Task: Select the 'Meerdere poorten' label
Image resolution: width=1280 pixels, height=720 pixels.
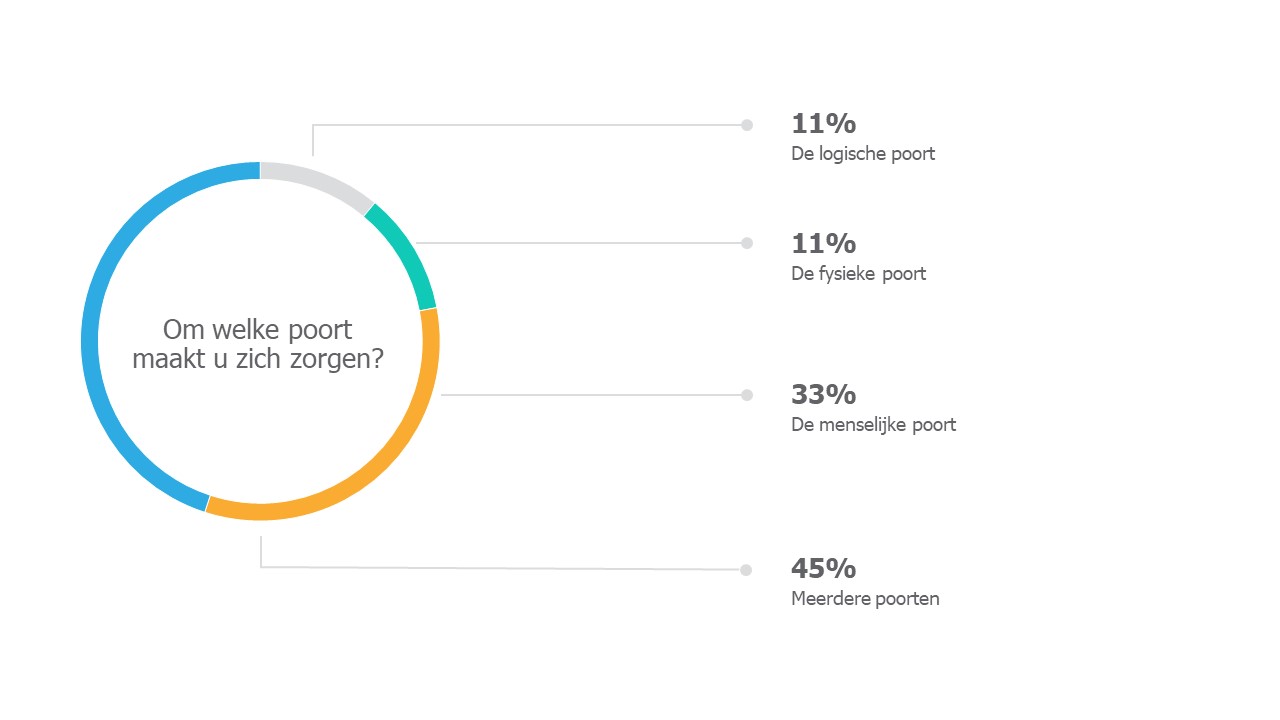Action: [x=865, y=599]
